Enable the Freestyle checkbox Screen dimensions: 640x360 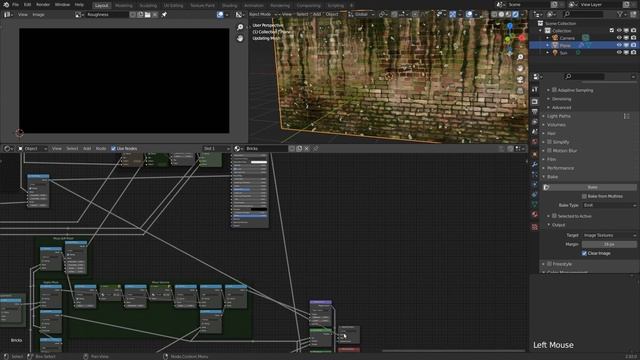click(549, 264)
